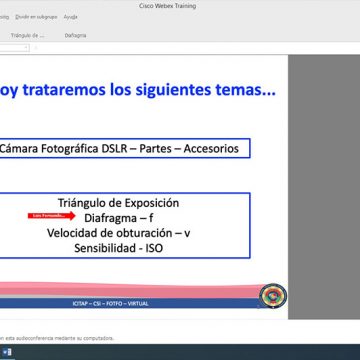The height and width of the screenshot is (360, 360).
Task: Switch to the Triángulo de ... tab
Action: tap(27, 35)
